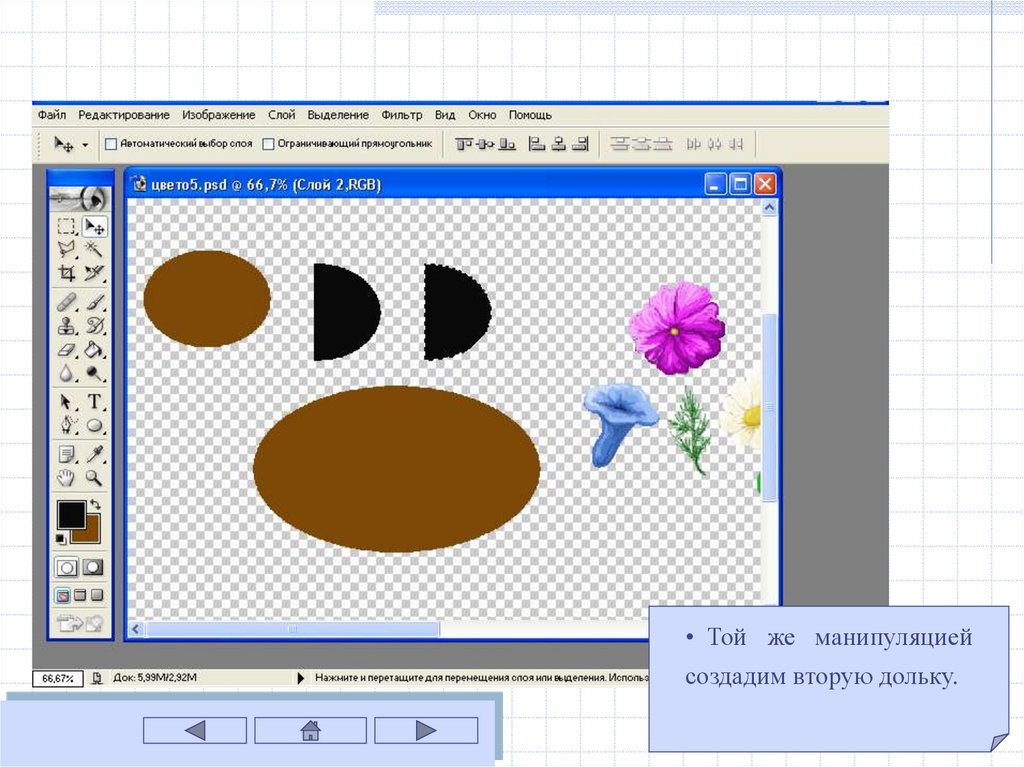Open the Слой menu
This screenshot has width=1024, height=767.
281,115
